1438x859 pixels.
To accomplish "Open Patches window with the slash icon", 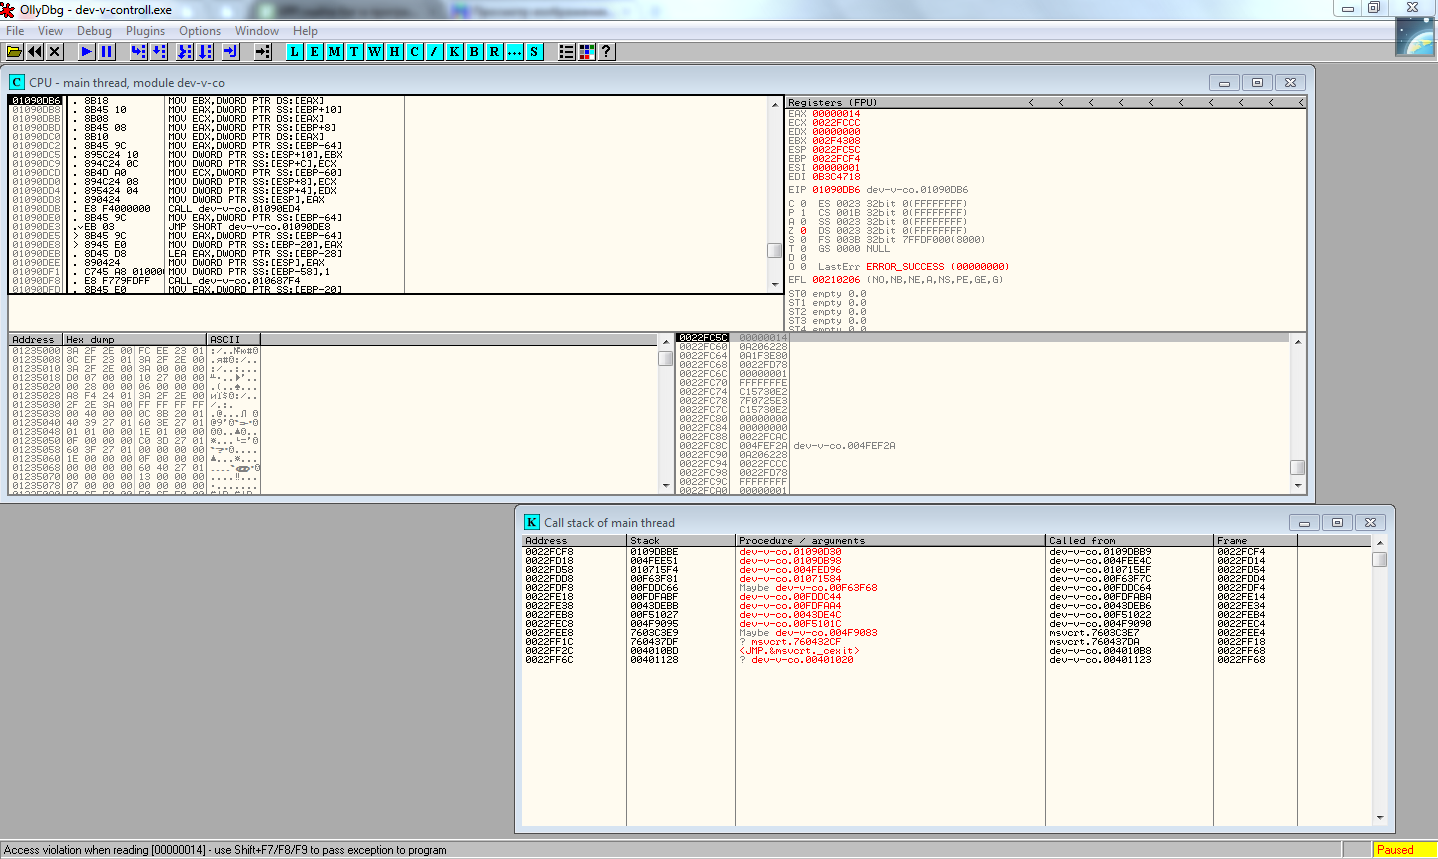I will (435, 51).
